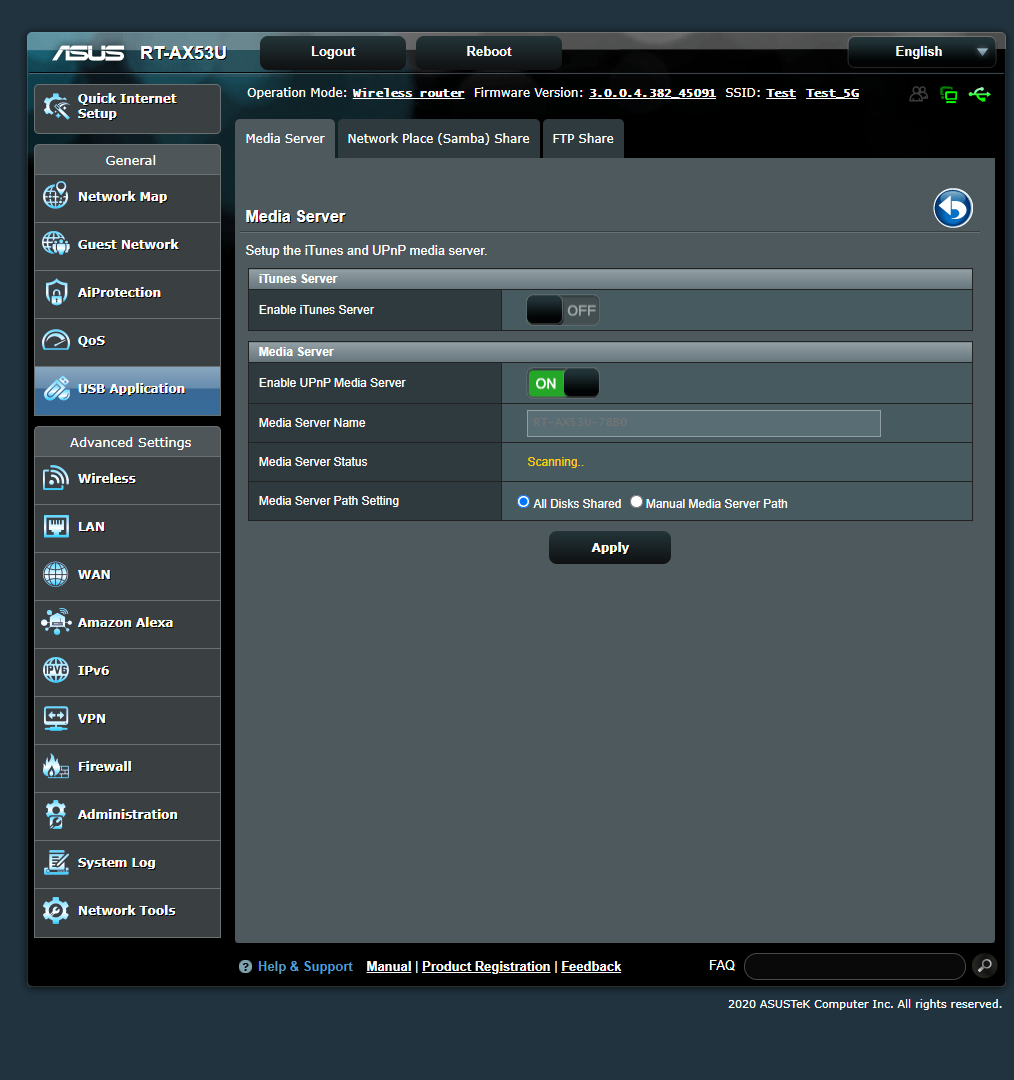Click the USB Application icon

click(x=56, y=388)
